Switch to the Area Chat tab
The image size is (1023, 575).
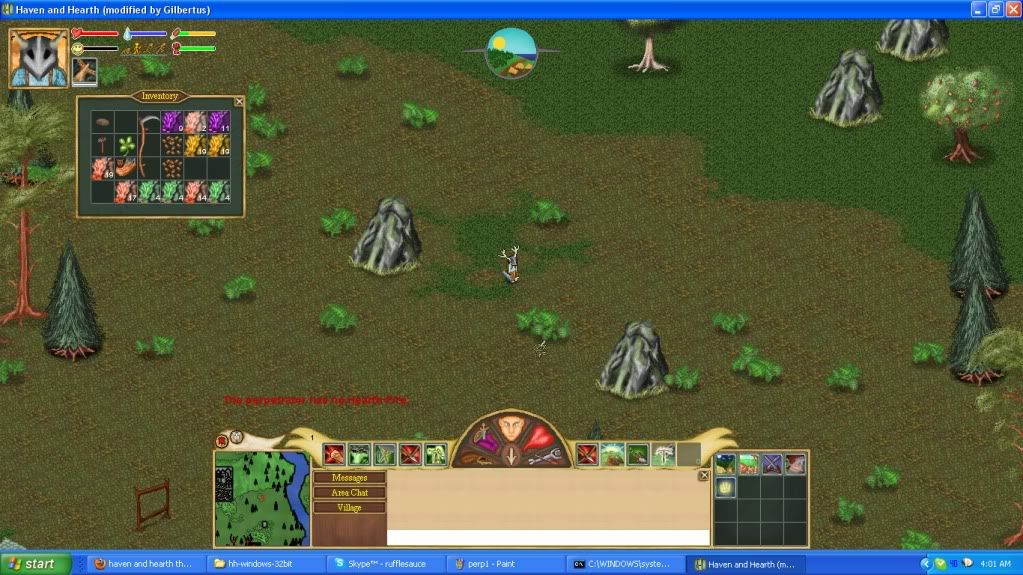click(349, 493)
